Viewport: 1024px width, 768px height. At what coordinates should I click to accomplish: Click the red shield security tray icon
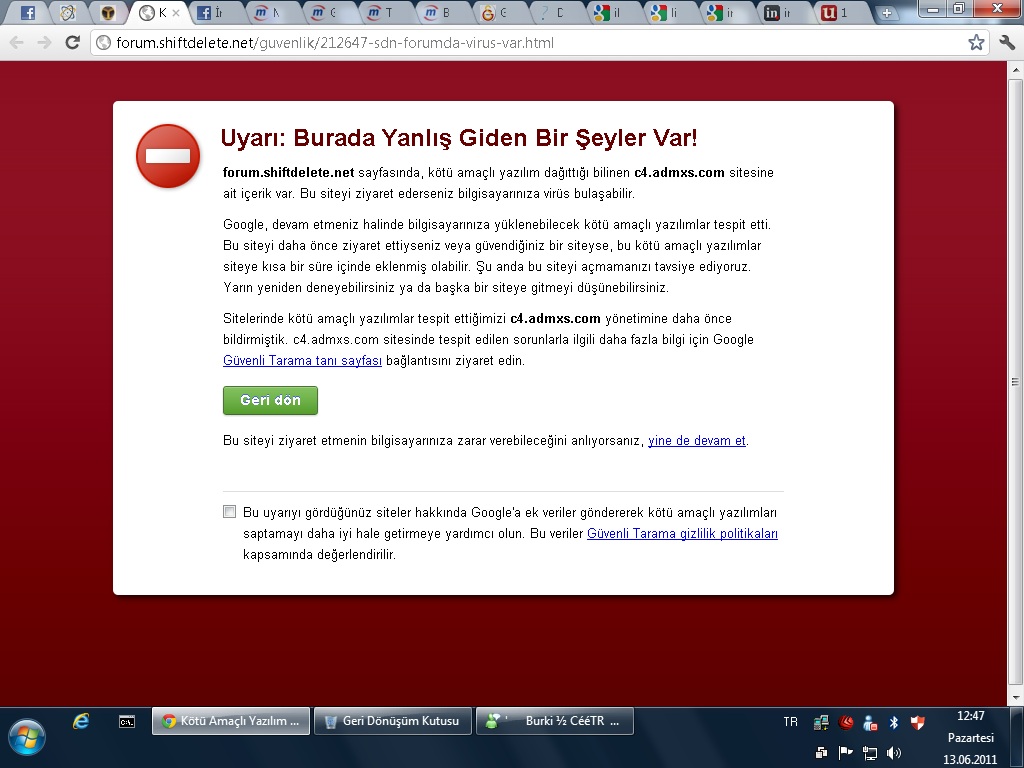pos(918,722)
